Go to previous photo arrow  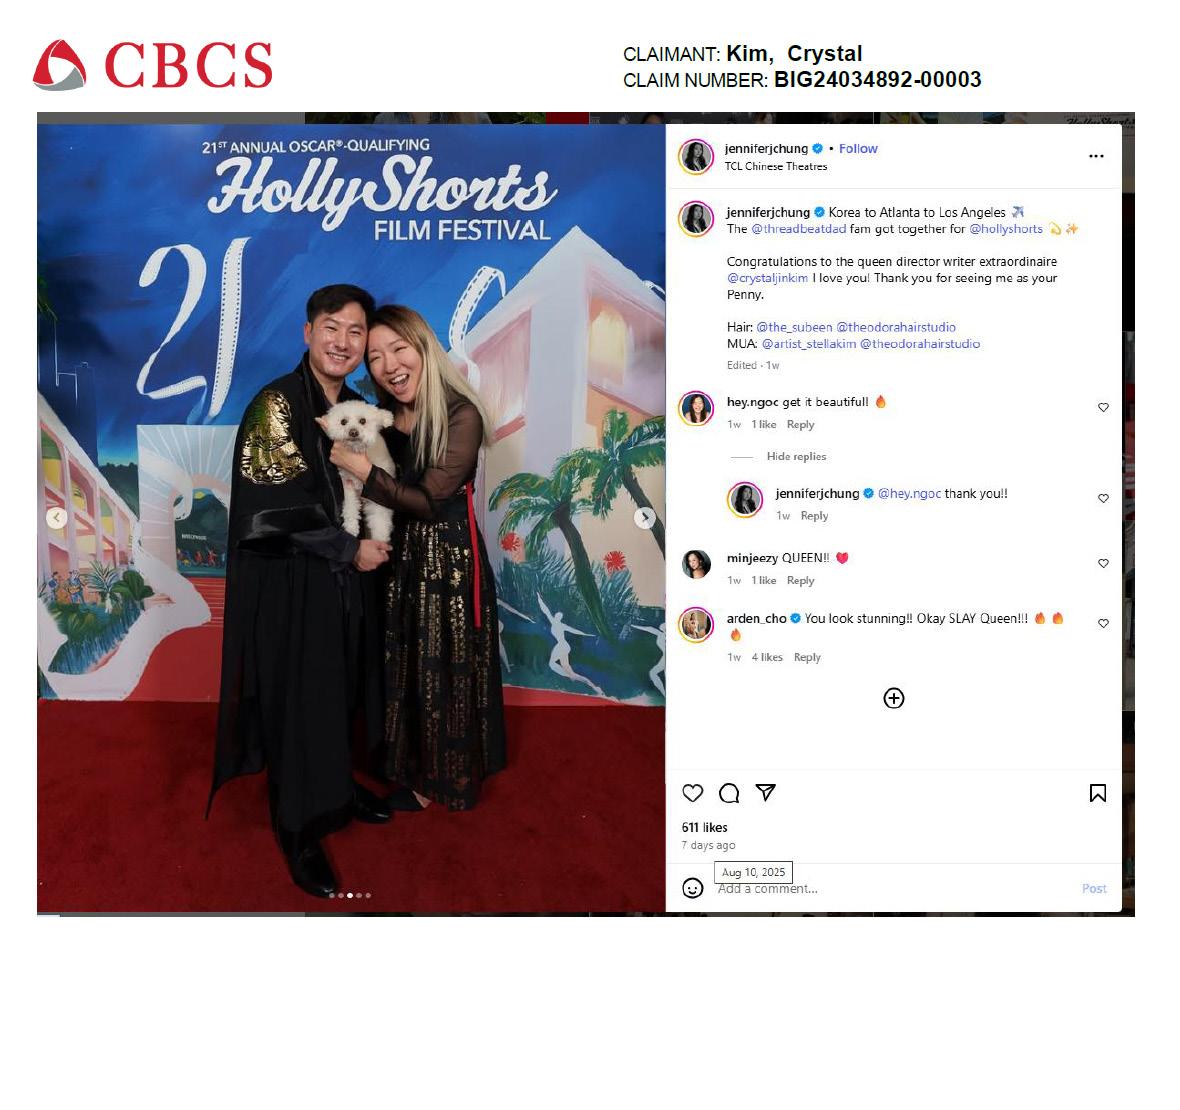click(x=56, y=518)
